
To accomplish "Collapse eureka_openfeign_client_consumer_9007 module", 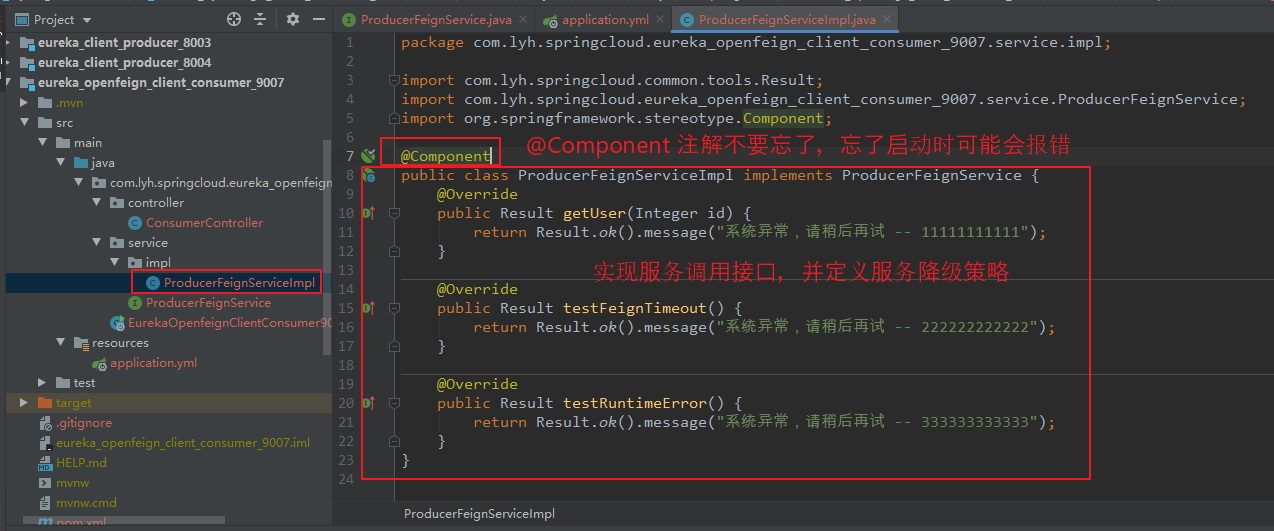I will coord(10,83).
